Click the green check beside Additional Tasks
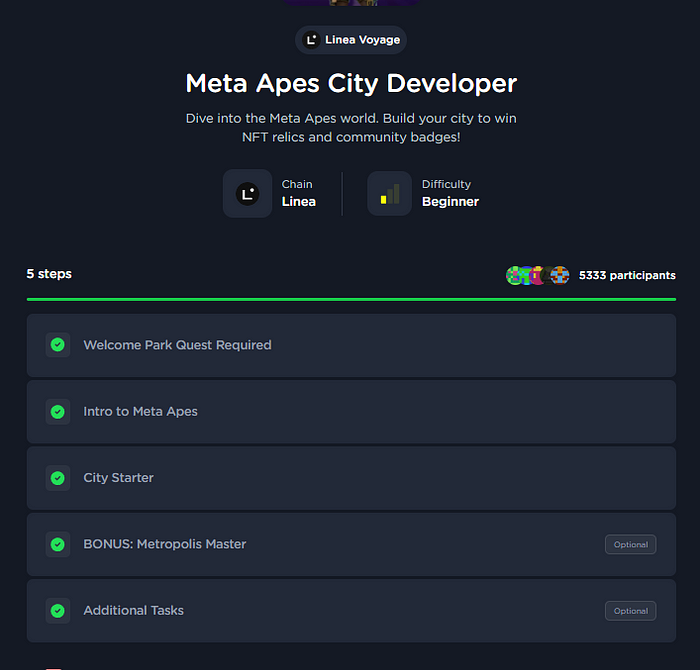This screenshot has height=670, width=700. pos(58,611)
